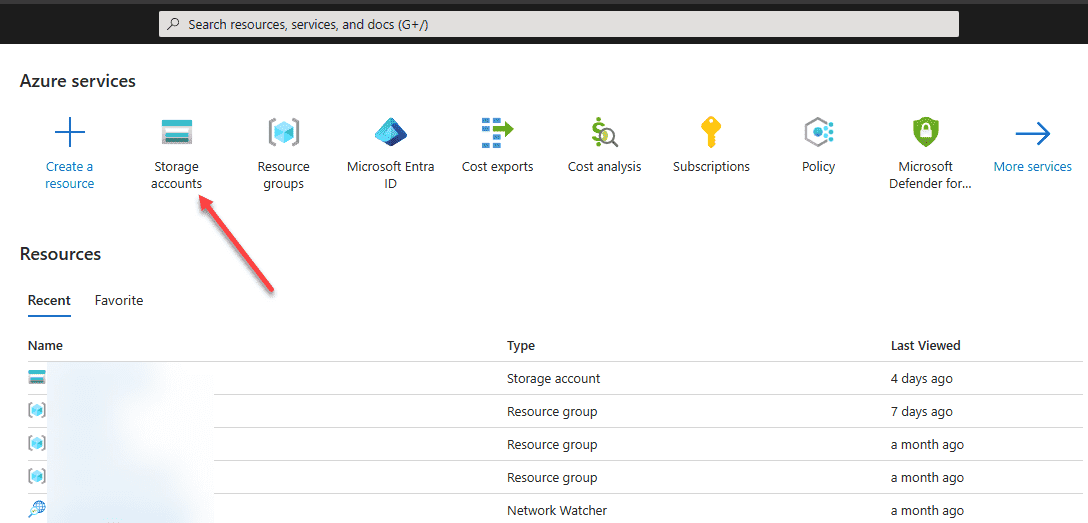
Task: Click the Name column header
Action: 45,345
